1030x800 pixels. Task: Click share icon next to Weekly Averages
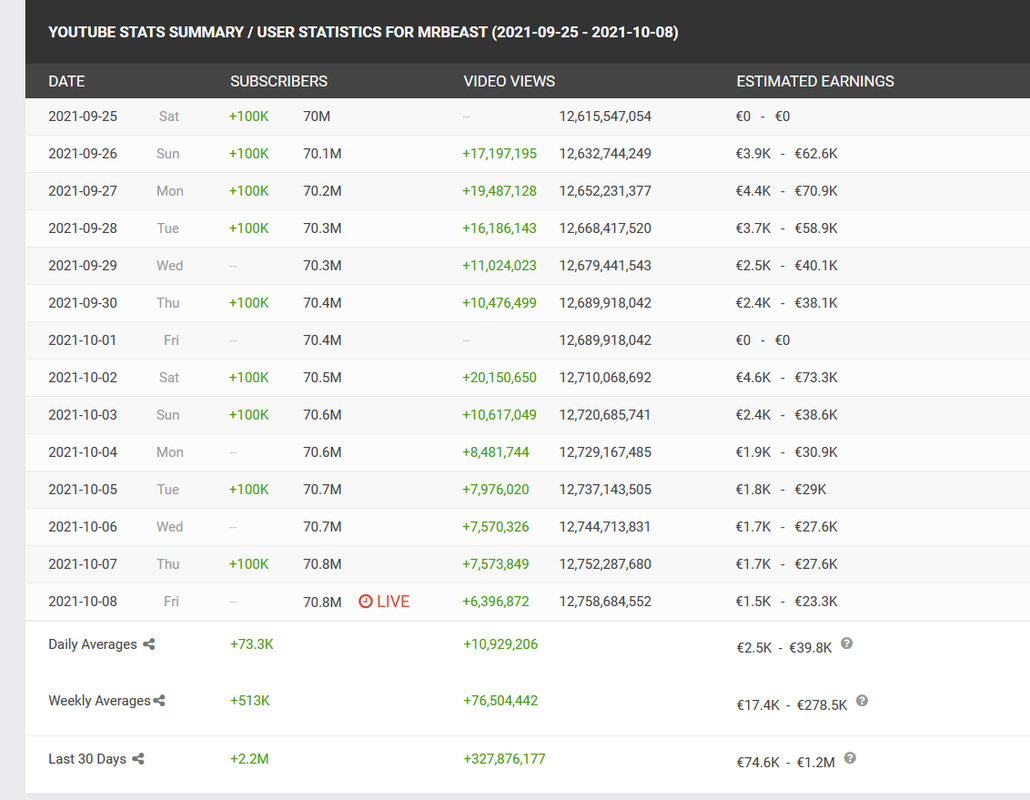point(159,701)
